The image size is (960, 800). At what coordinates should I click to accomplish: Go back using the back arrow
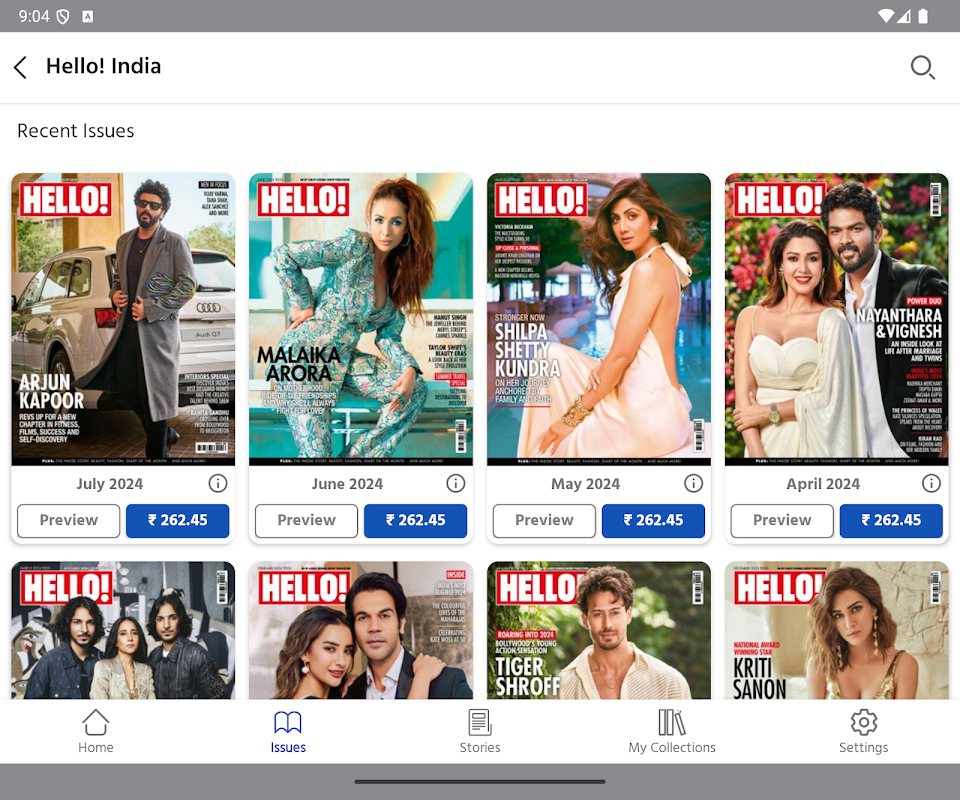pyautogui.click(x=20, y=67)
